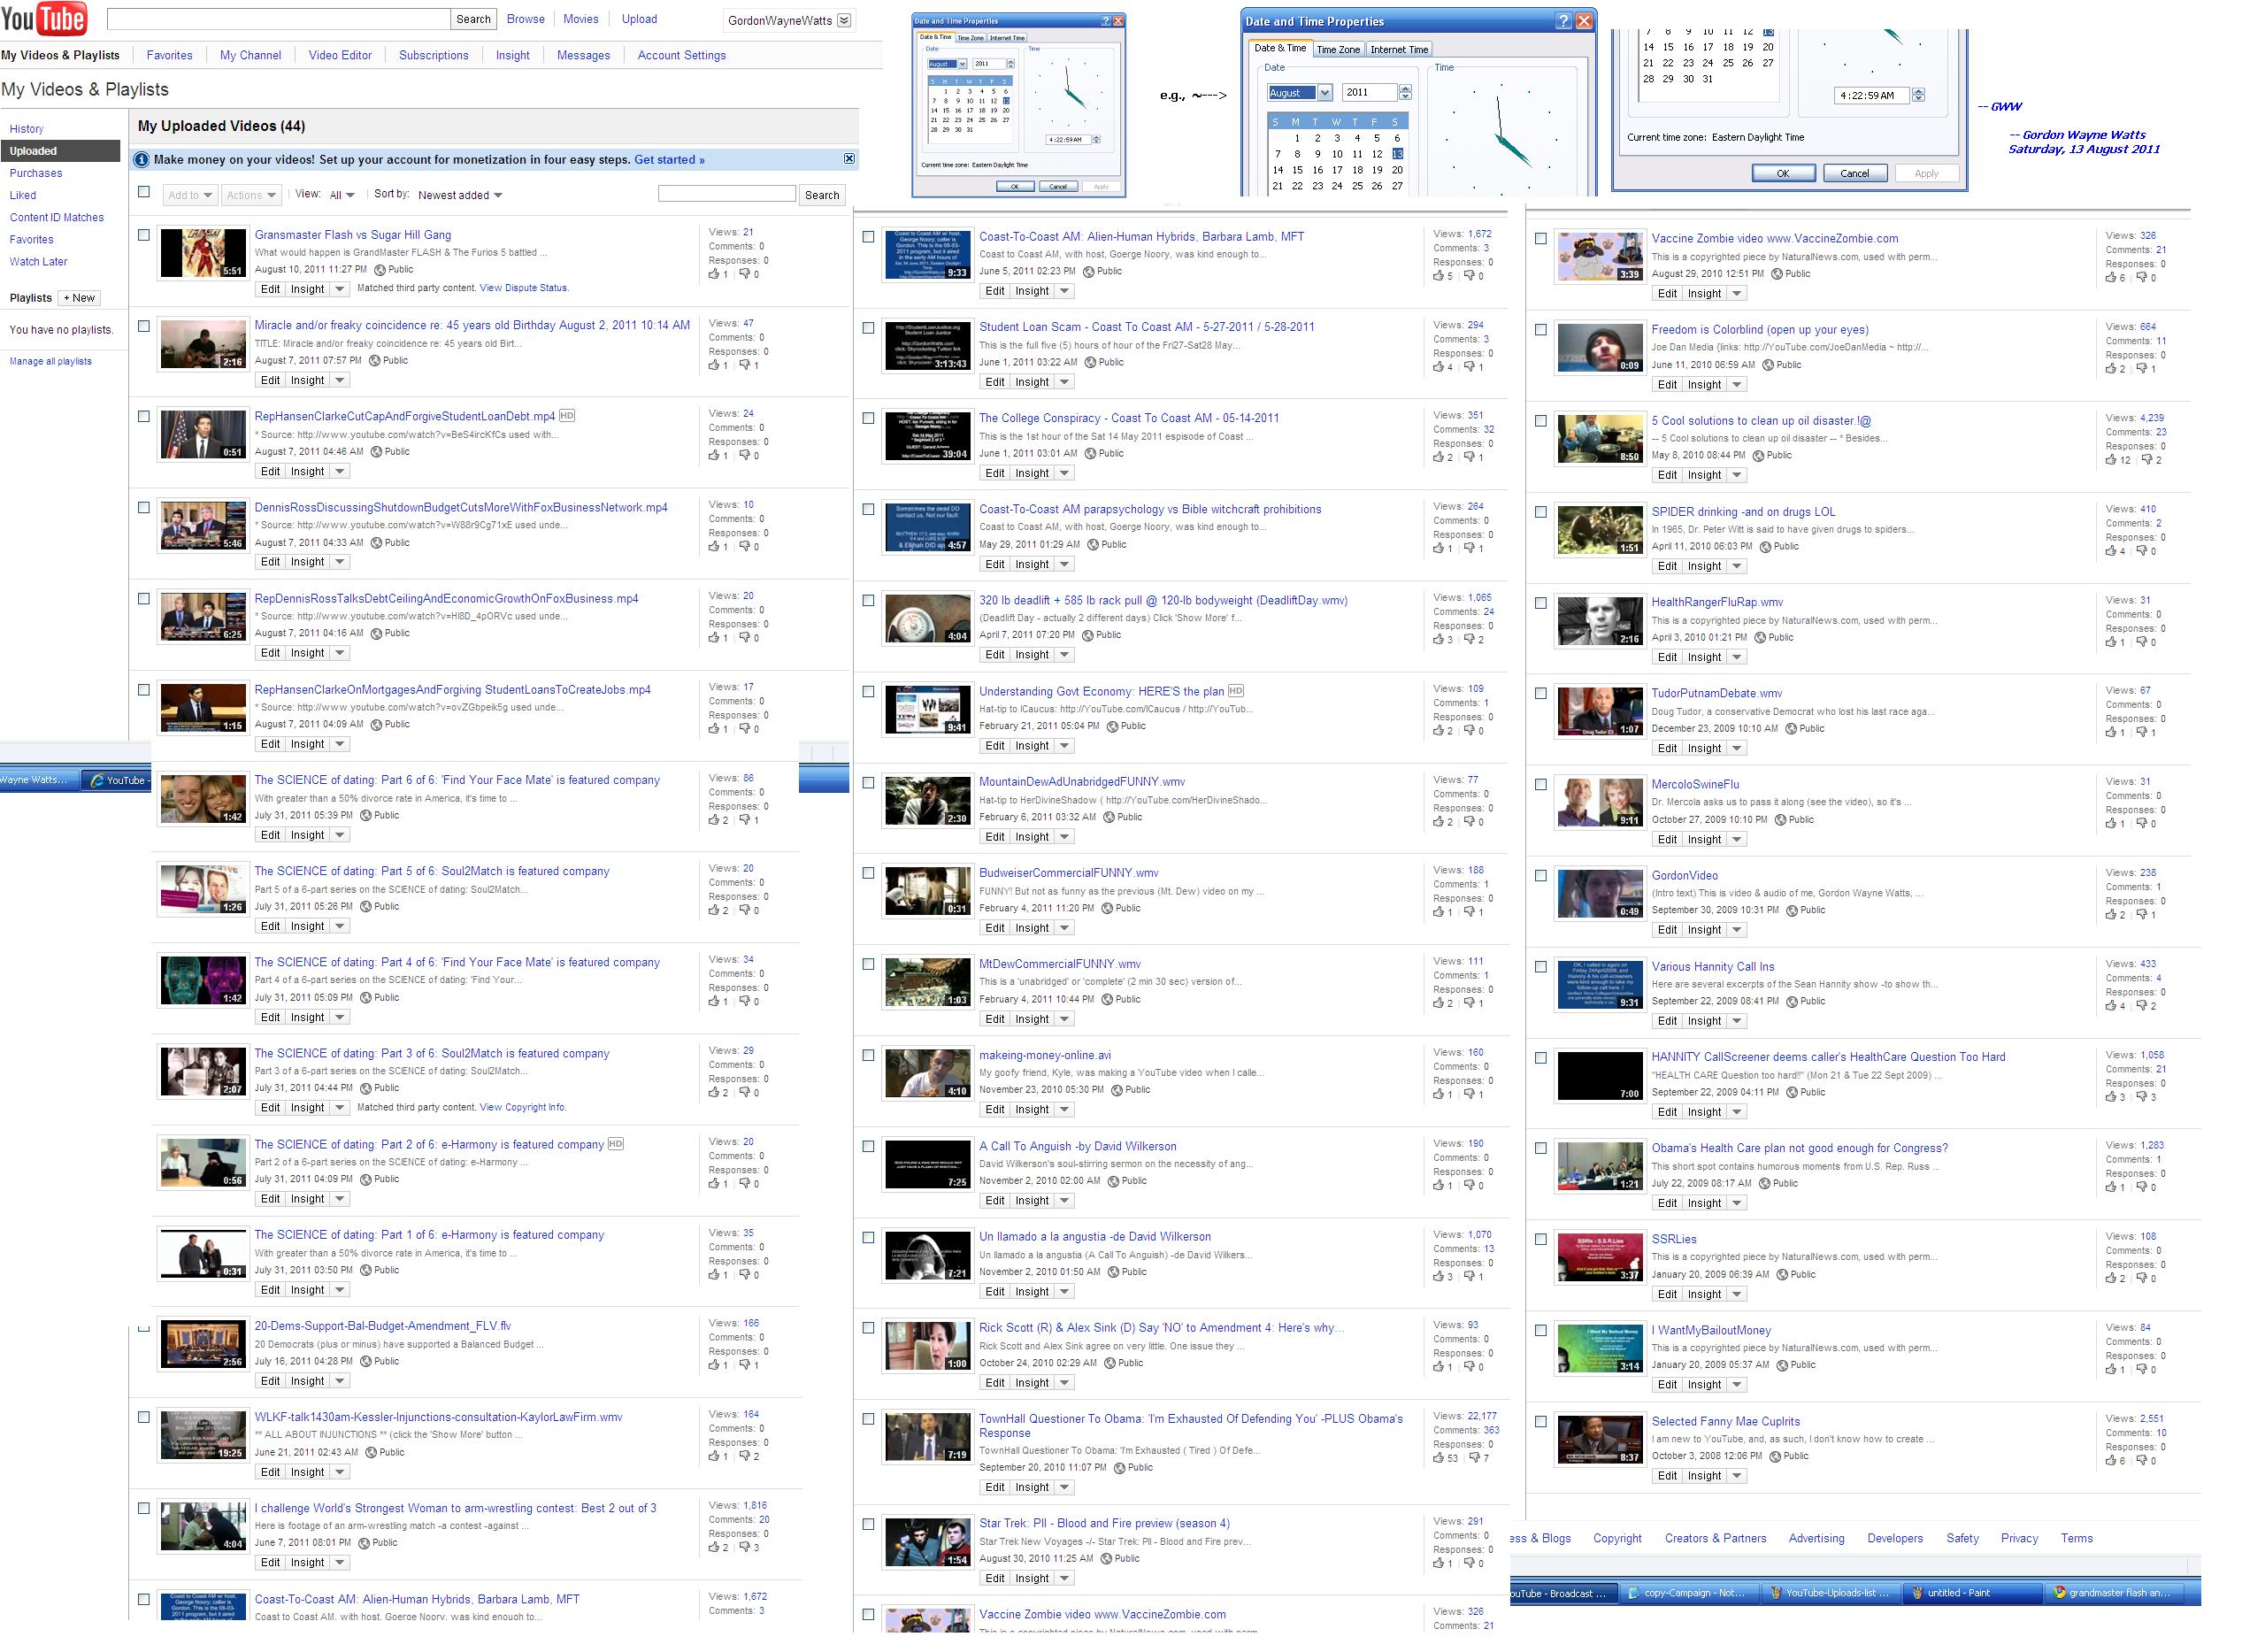The width and height of the screenshot is (2242, 1652).
Task: Open grandmaster flash Chrome taskbar item
Action: pos(2116,1593)
